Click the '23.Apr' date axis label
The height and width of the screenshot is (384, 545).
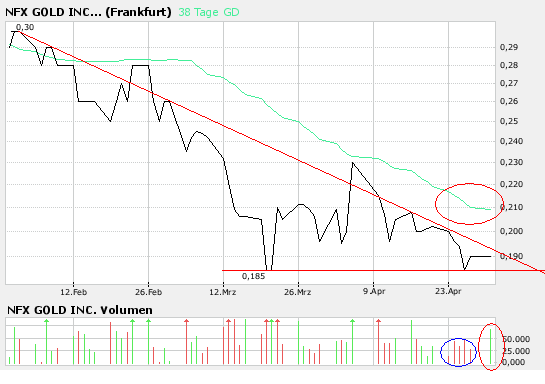(x=448, y=291)
